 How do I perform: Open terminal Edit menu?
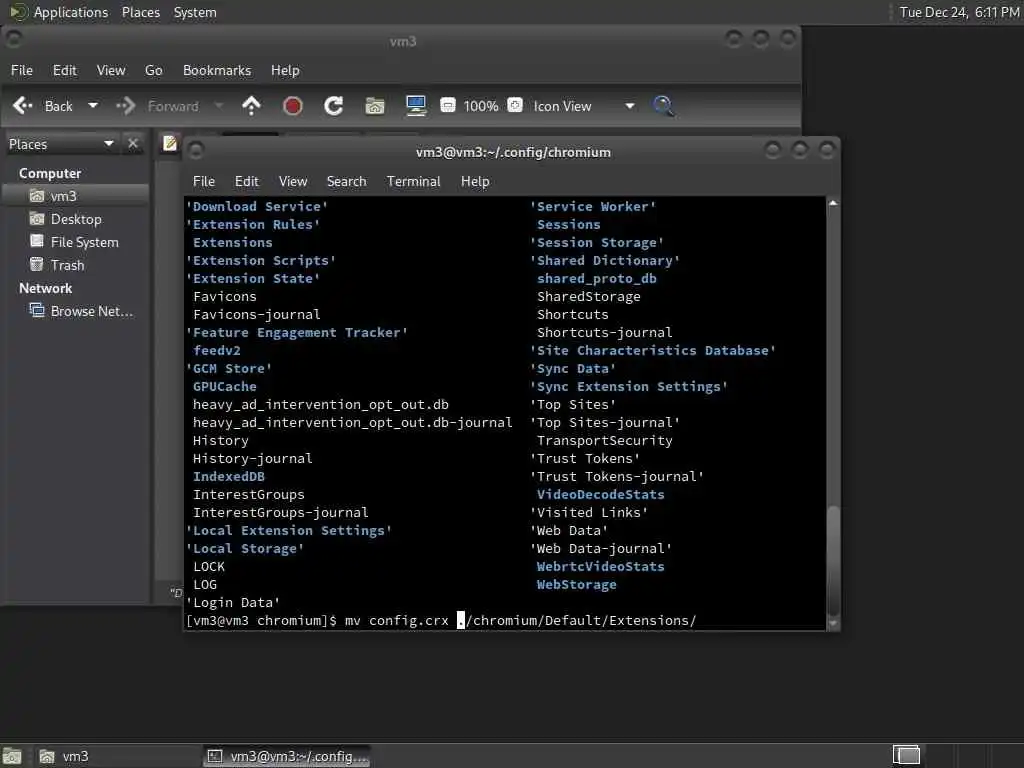(247, 182)
